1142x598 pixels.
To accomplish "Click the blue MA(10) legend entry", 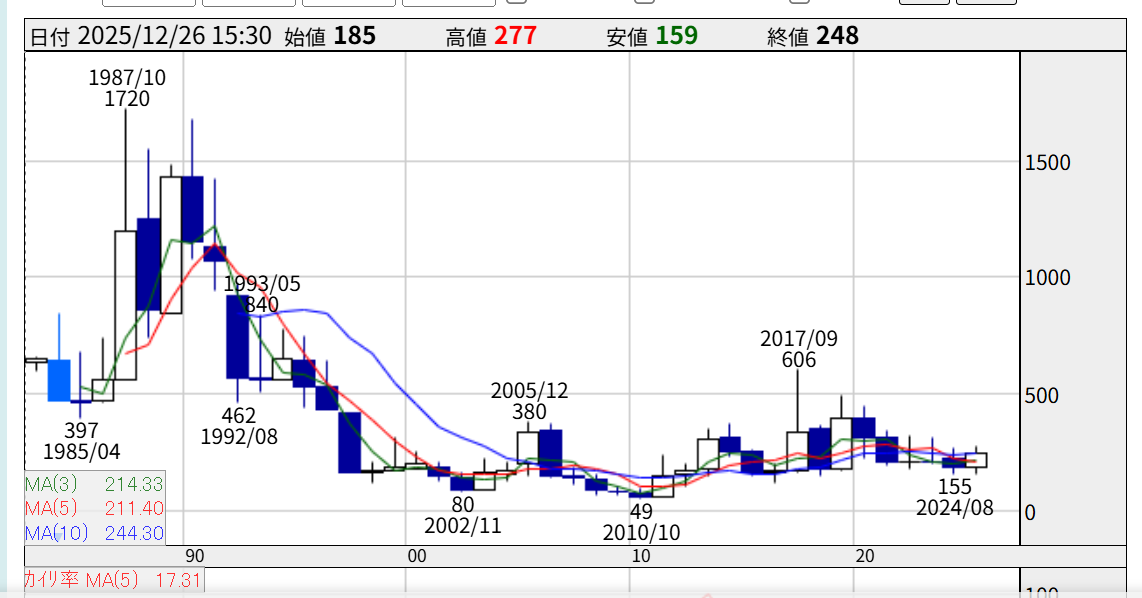I will point(94,533).
